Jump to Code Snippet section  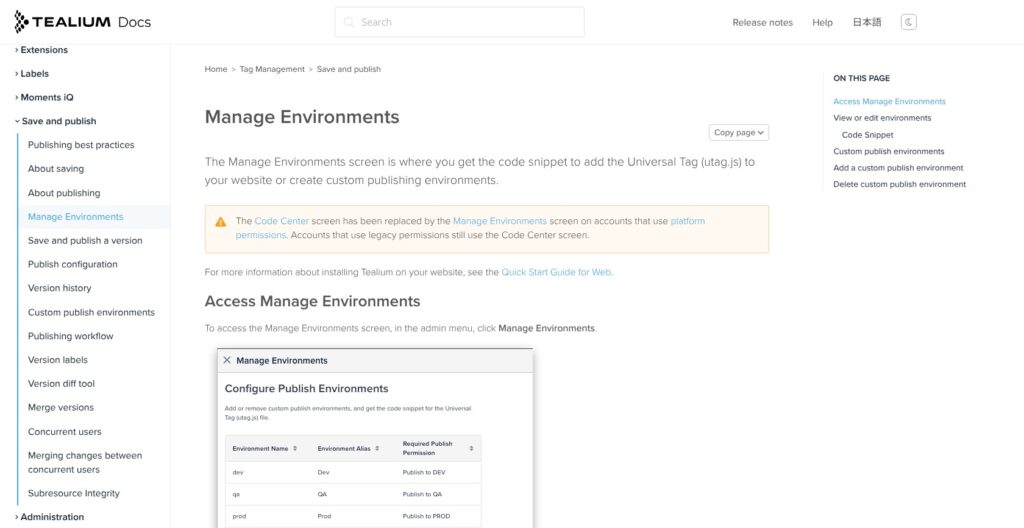[x=867, y=135]
